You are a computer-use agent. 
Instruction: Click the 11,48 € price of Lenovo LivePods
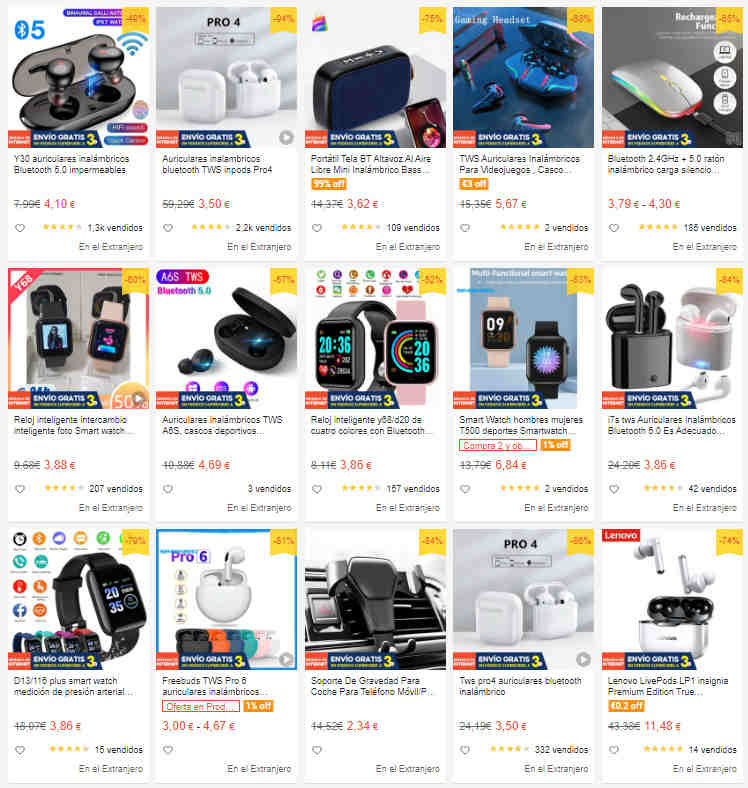tap(663, 726)
